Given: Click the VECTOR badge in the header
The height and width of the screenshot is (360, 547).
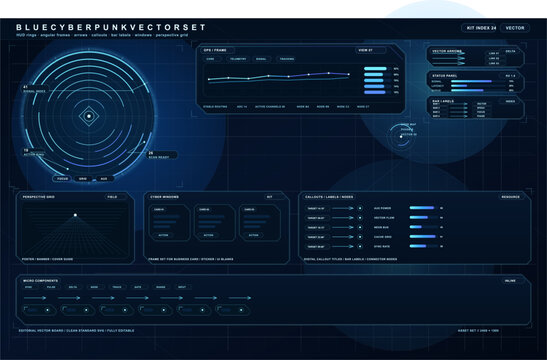Looking at the screenshot, I should pyautogui.click(x=515, y=28).
